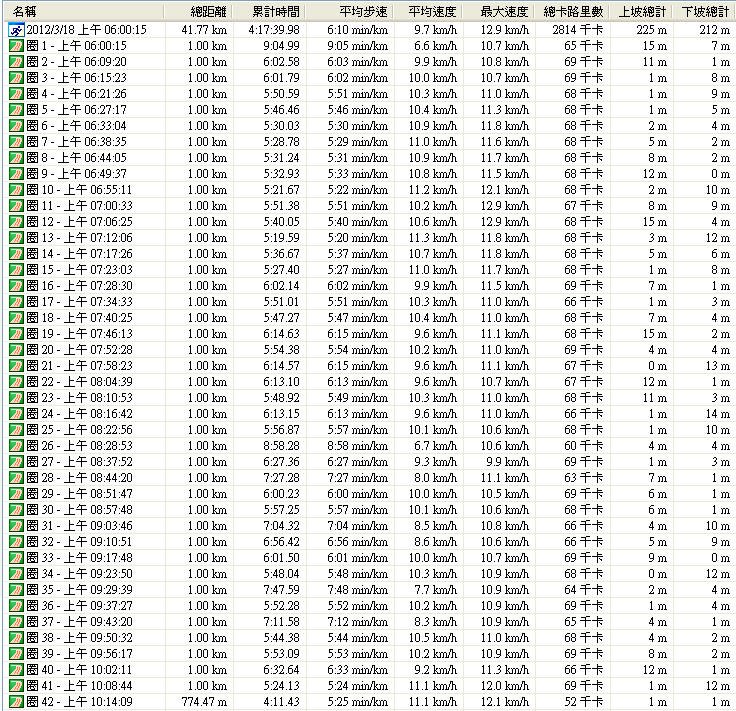Select the row 2012/3/18 上午 06:00:15

(x=370, y=31)
